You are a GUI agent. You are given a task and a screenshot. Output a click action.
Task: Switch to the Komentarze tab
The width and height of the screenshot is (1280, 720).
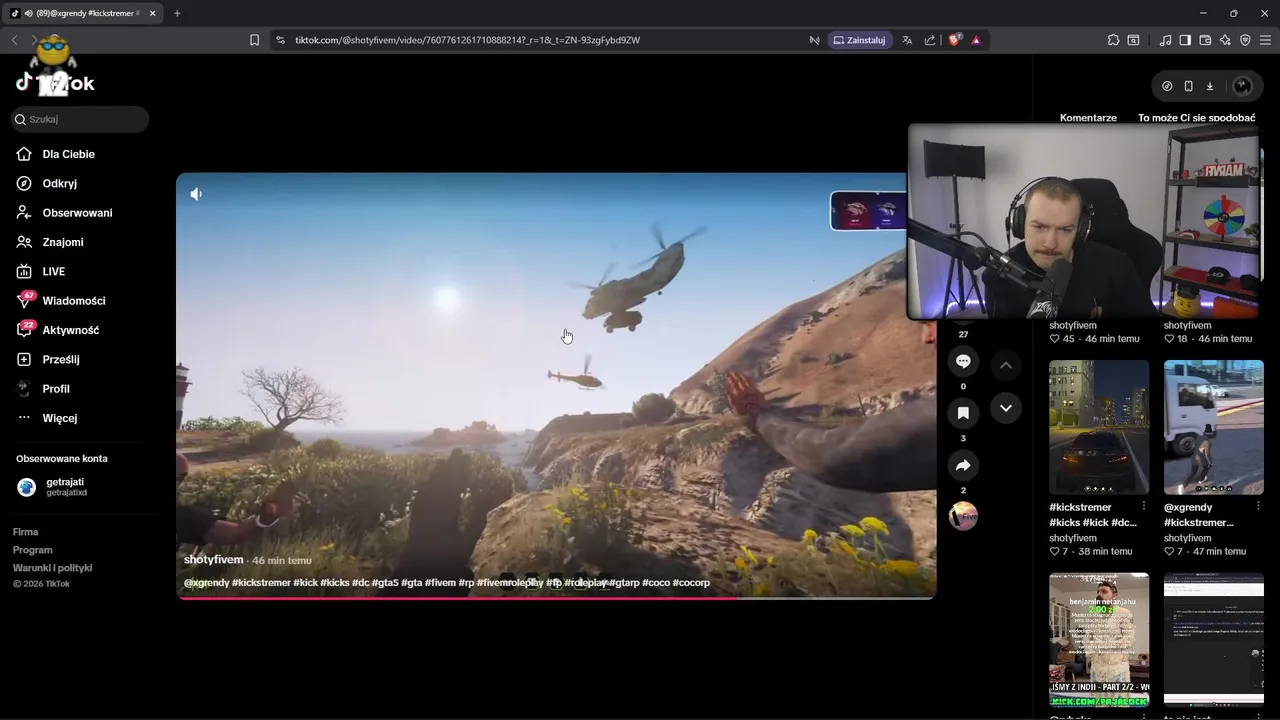click(x=1088, y=118)
